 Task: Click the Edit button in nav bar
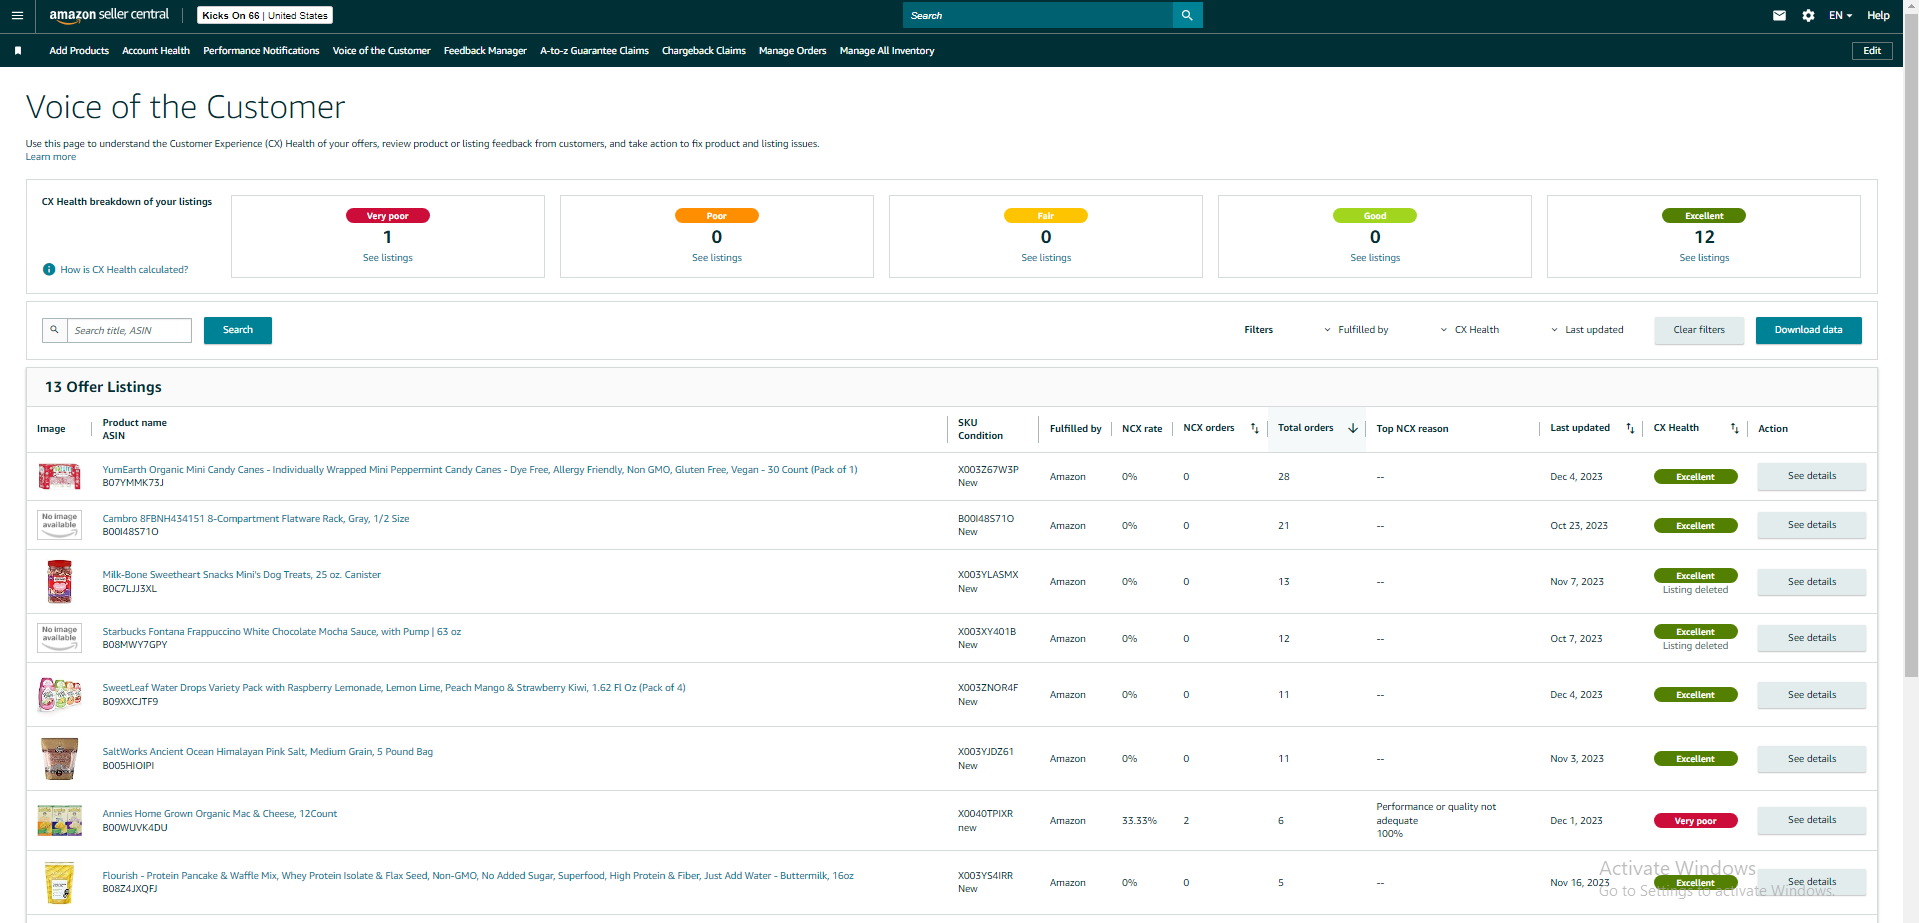tap(1872, 51)
